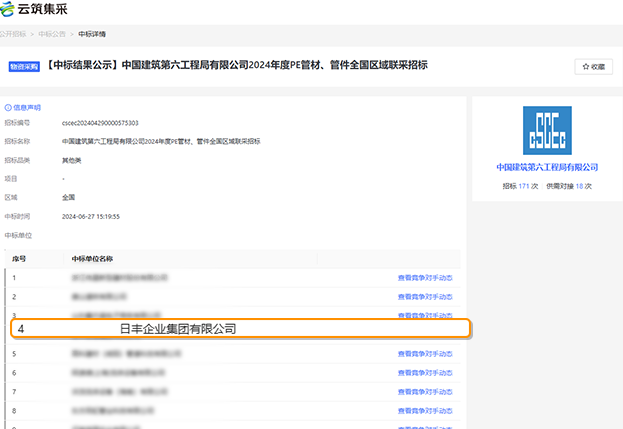Click 查看竞争对手动态 in row 5

point(425,353)
